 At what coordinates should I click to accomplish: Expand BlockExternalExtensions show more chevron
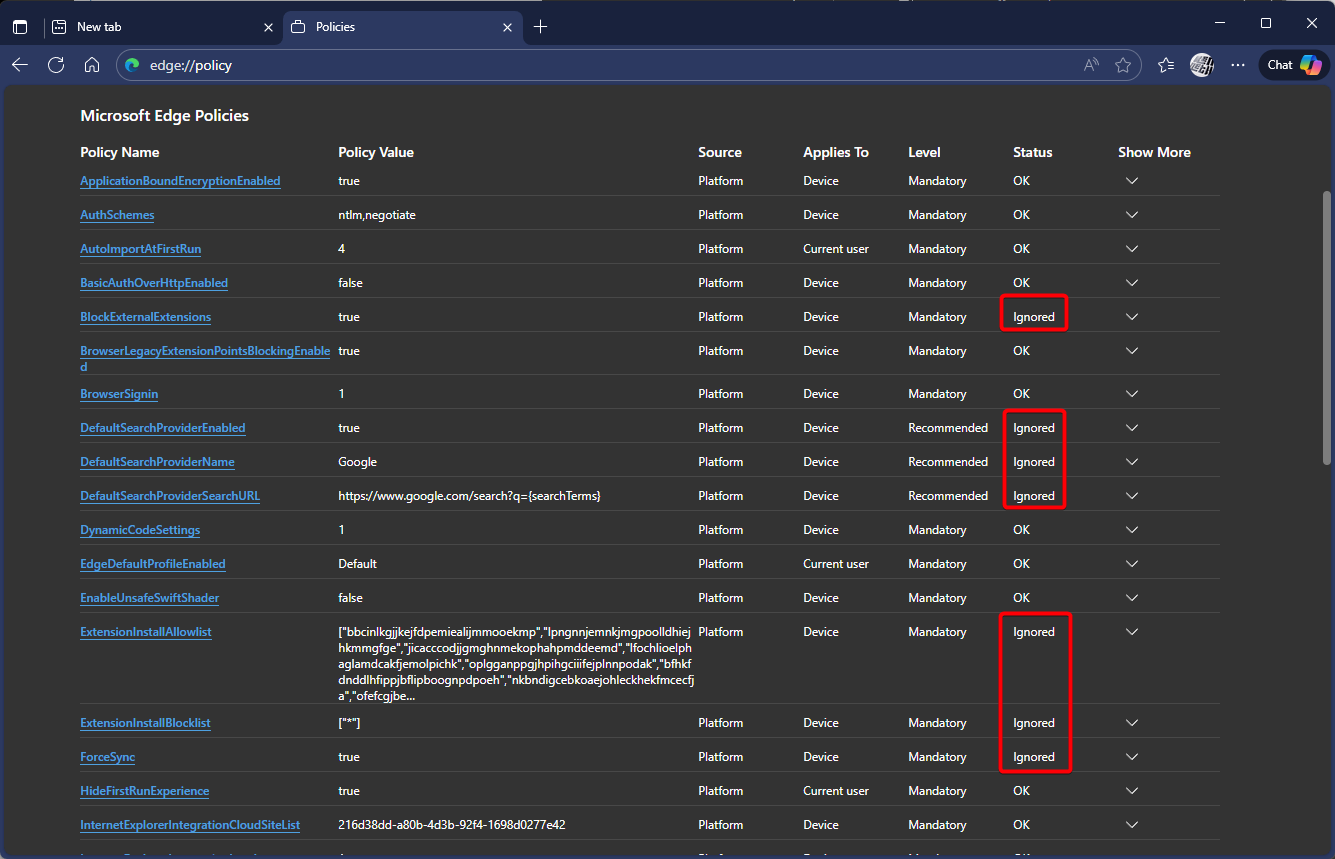1132,317
